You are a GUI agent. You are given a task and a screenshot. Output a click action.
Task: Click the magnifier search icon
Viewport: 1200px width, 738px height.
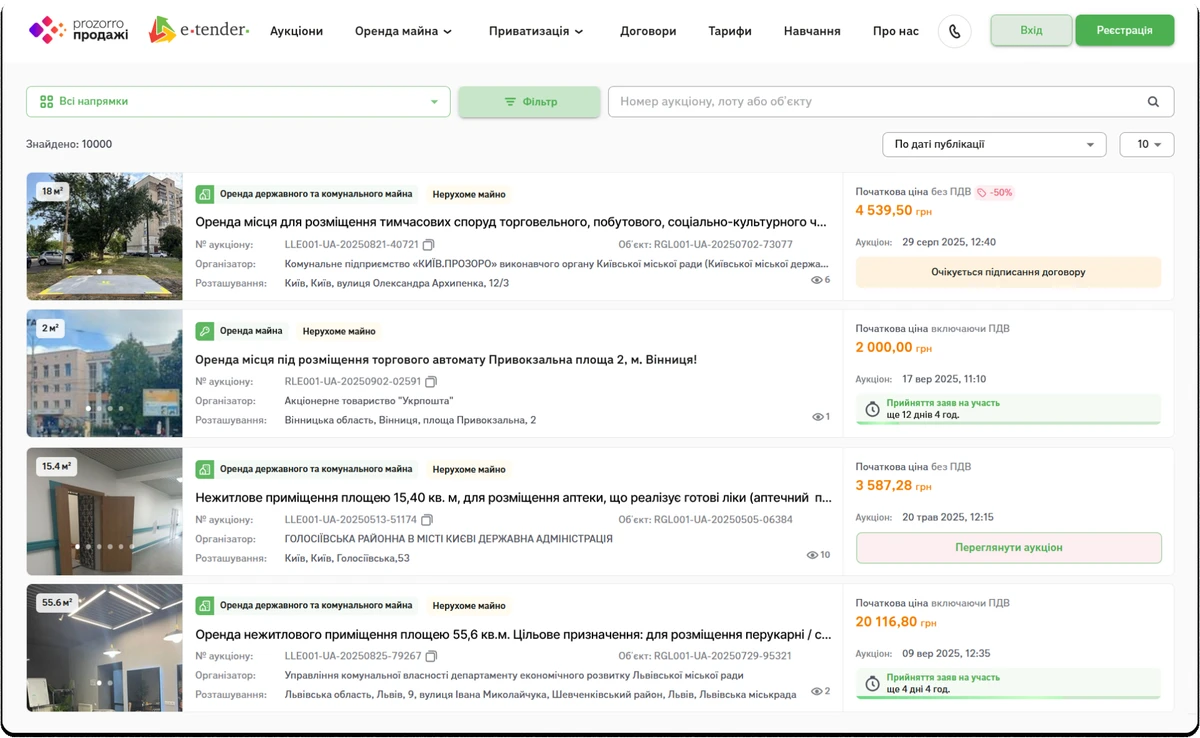tap(1153, 101)
